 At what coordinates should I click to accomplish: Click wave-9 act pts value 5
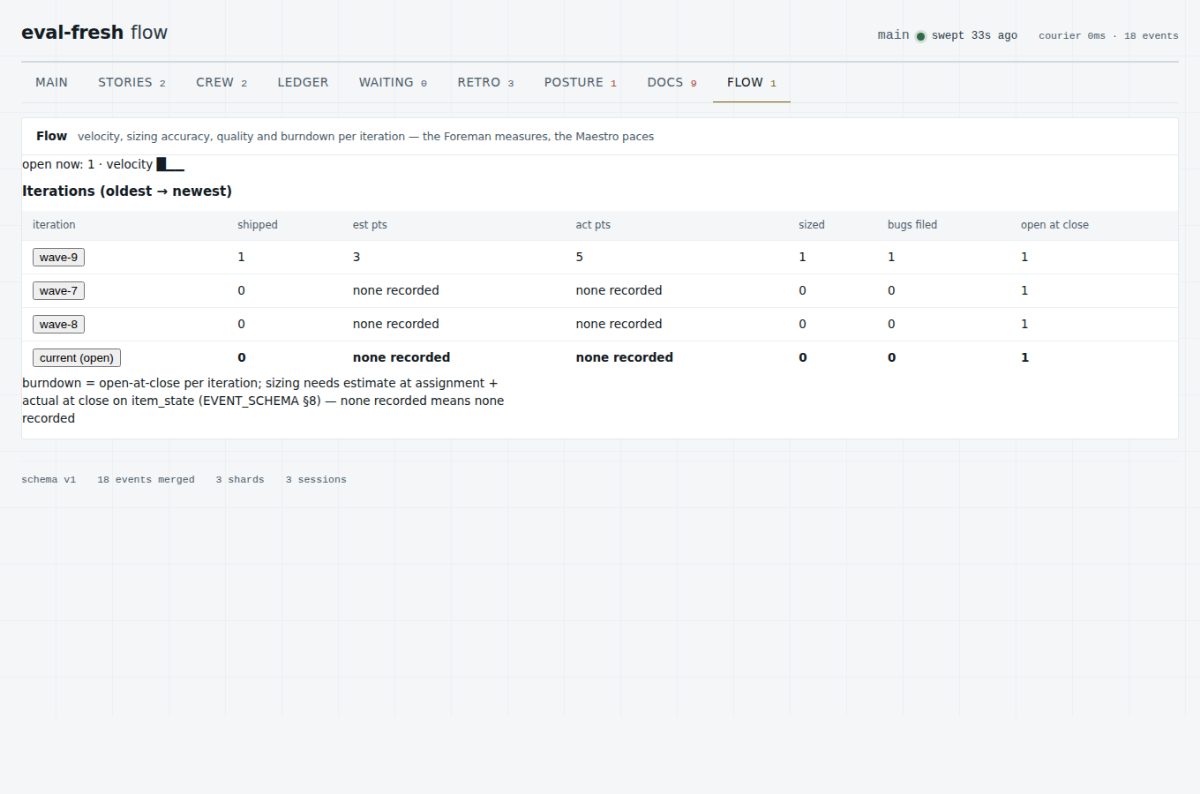580,257
